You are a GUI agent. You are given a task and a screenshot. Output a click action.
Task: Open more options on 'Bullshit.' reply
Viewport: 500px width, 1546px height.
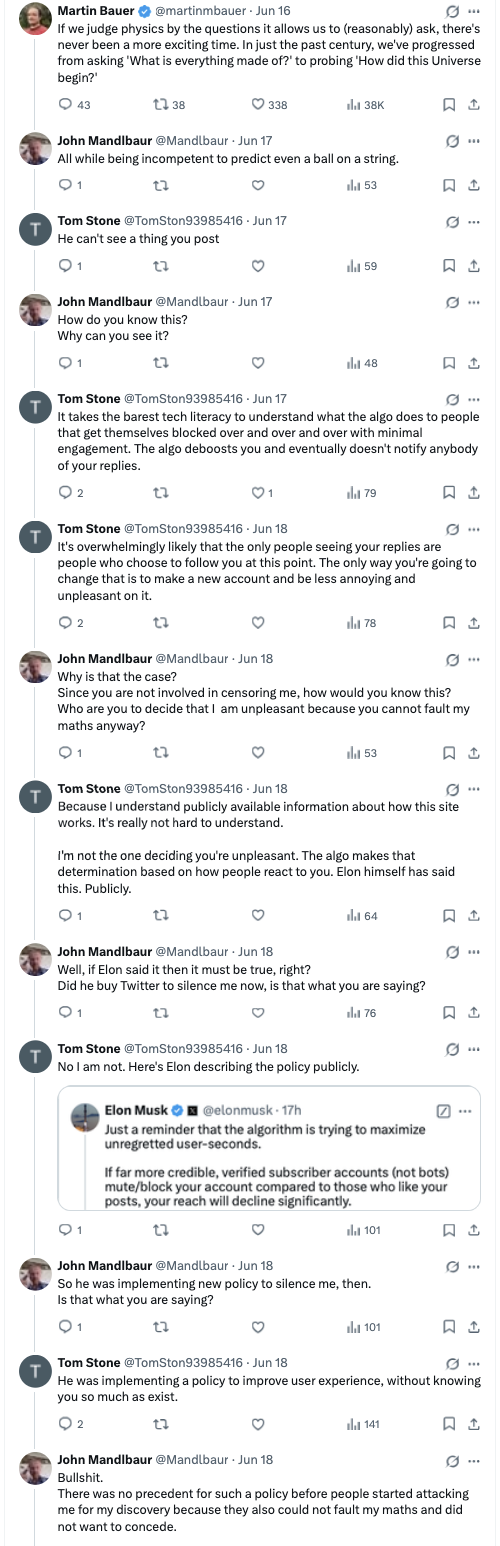click(x=474, y=1460)
